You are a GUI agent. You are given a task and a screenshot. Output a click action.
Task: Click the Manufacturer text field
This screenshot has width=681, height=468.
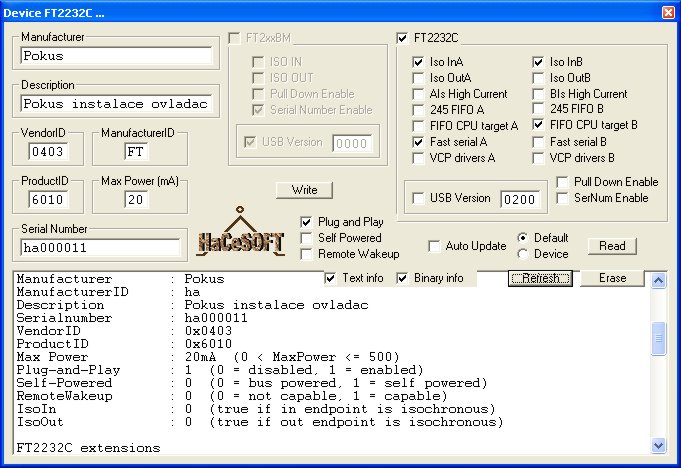(x=115, y=56)
